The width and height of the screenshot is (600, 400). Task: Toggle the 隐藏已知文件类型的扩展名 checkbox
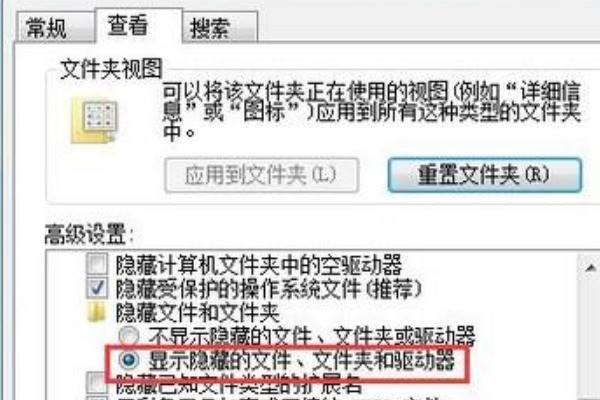click(97, 383)
